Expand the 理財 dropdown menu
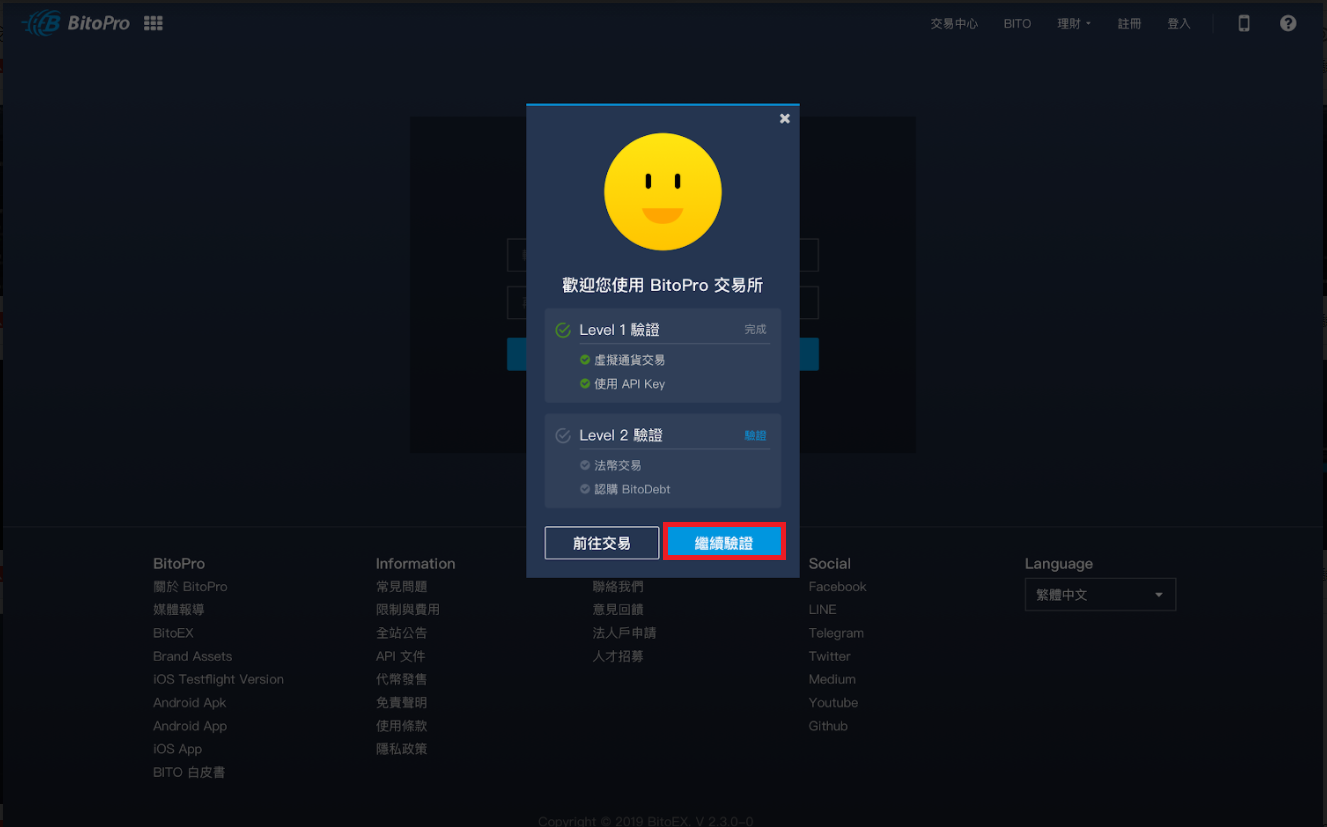Image resolution: width=1327 pixels, height=827 pixels. [x=1074, y=24]
